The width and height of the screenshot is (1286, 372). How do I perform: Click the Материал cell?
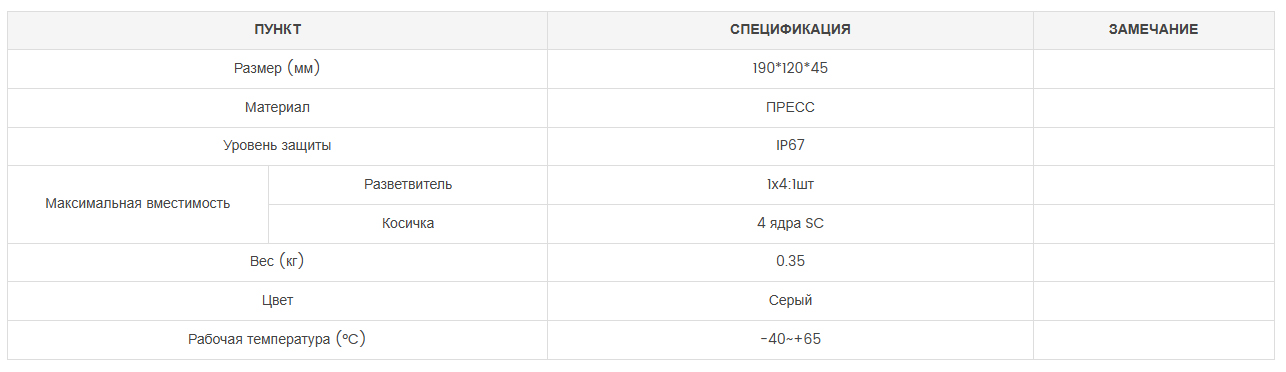tap(277, 107)
